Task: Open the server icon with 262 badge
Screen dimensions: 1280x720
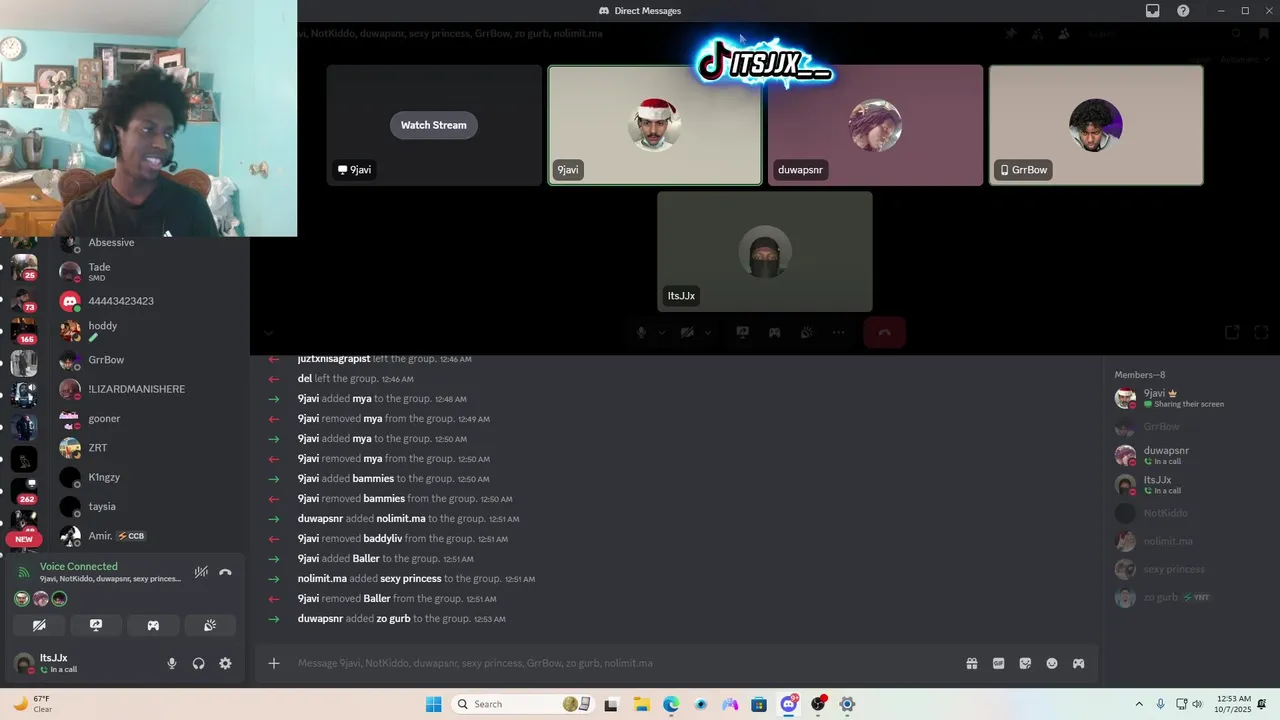Action: coord(23,490)
